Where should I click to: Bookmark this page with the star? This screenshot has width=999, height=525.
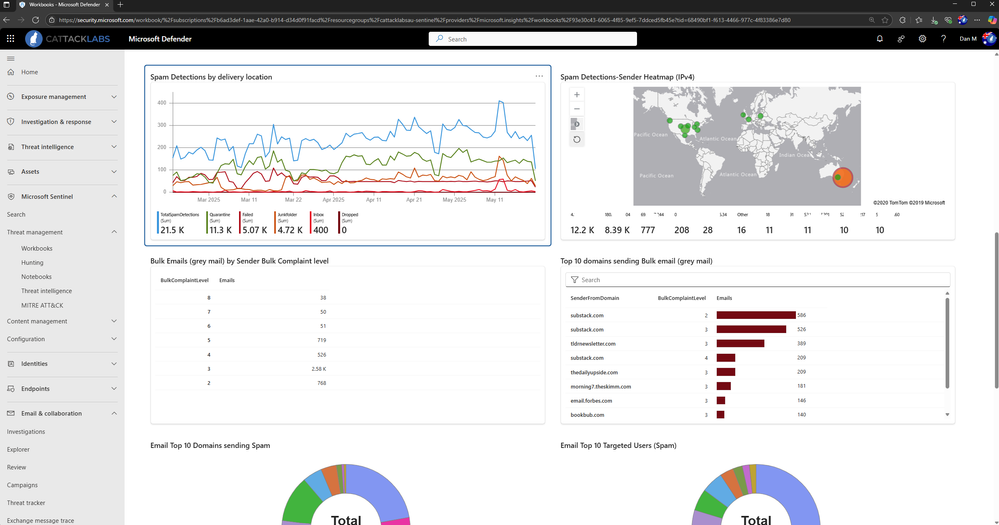(x=885, y=20)
